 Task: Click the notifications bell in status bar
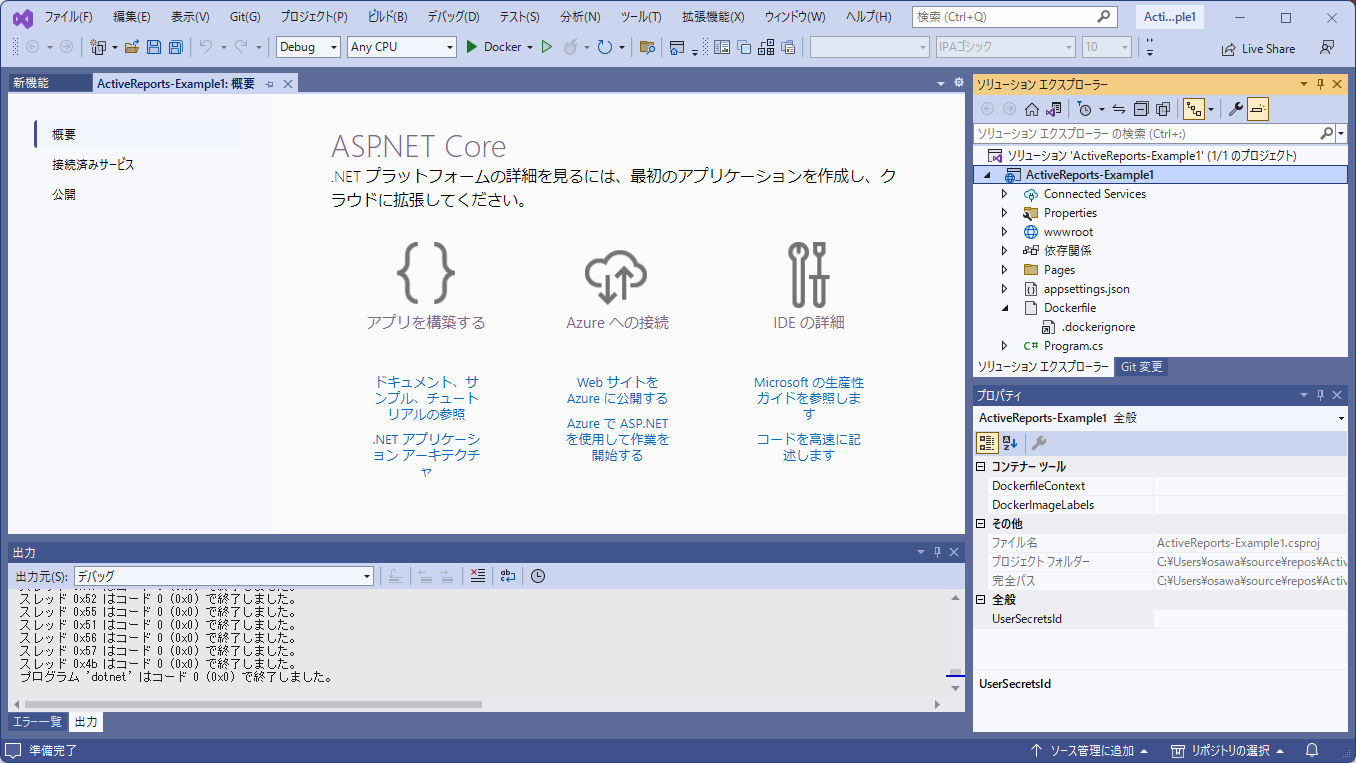tap(1312, 750)
